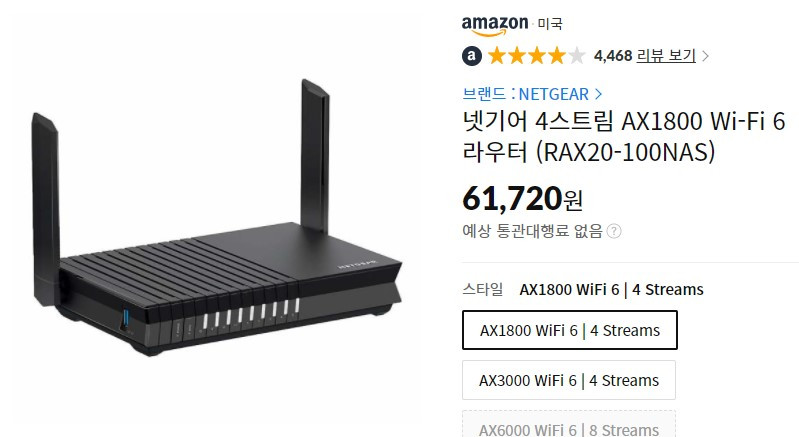Click the 4,468 review count
Viewport: 799px width, 437px height.
(613, 56)
